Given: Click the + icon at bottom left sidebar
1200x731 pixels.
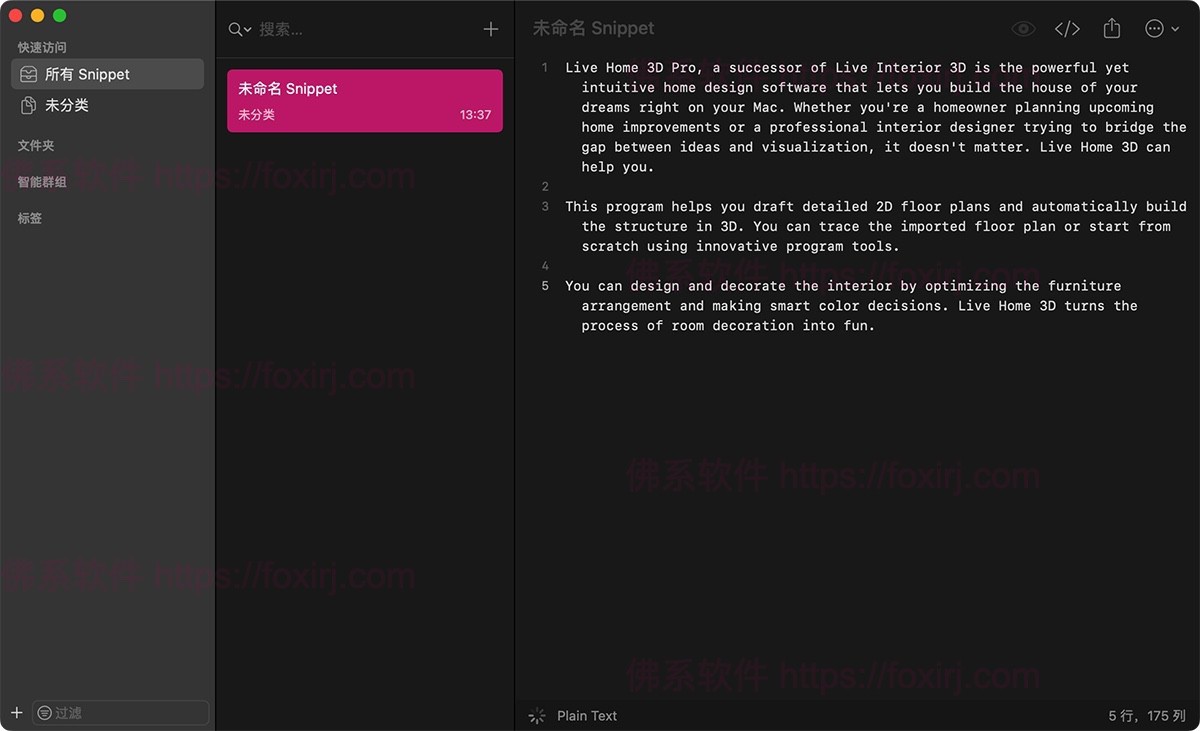Looking at the screenshot, I should click(x=17, y=712).
